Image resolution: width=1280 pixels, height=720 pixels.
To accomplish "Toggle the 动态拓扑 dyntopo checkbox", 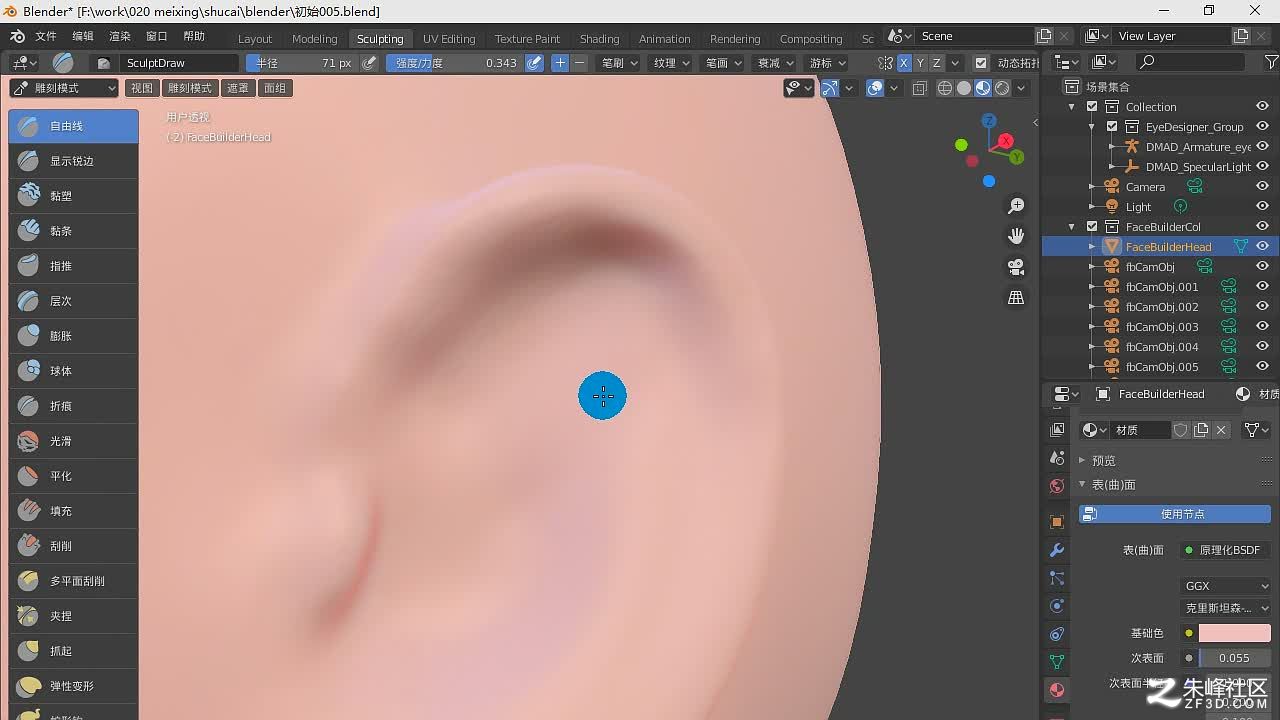I will coord(981,63).
